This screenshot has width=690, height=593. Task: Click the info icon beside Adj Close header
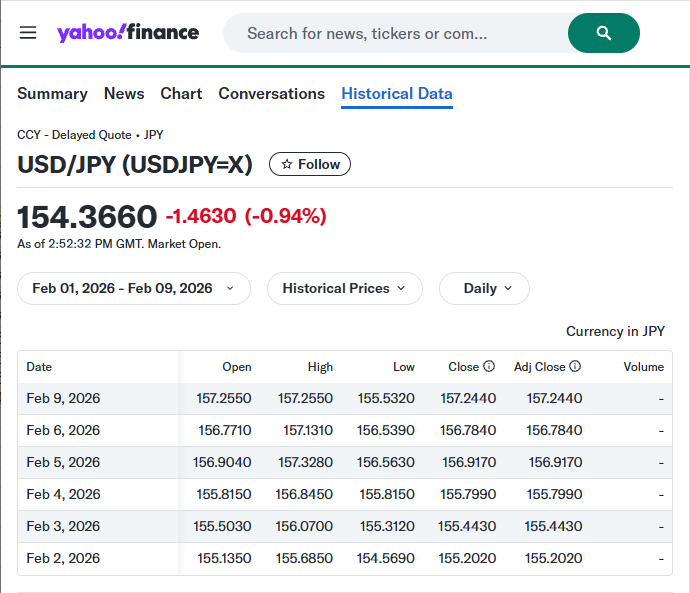pos(575,366)
